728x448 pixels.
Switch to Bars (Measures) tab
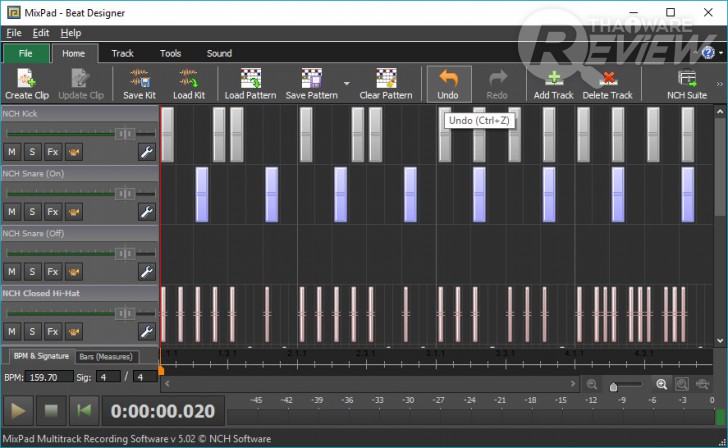point(106,357)
